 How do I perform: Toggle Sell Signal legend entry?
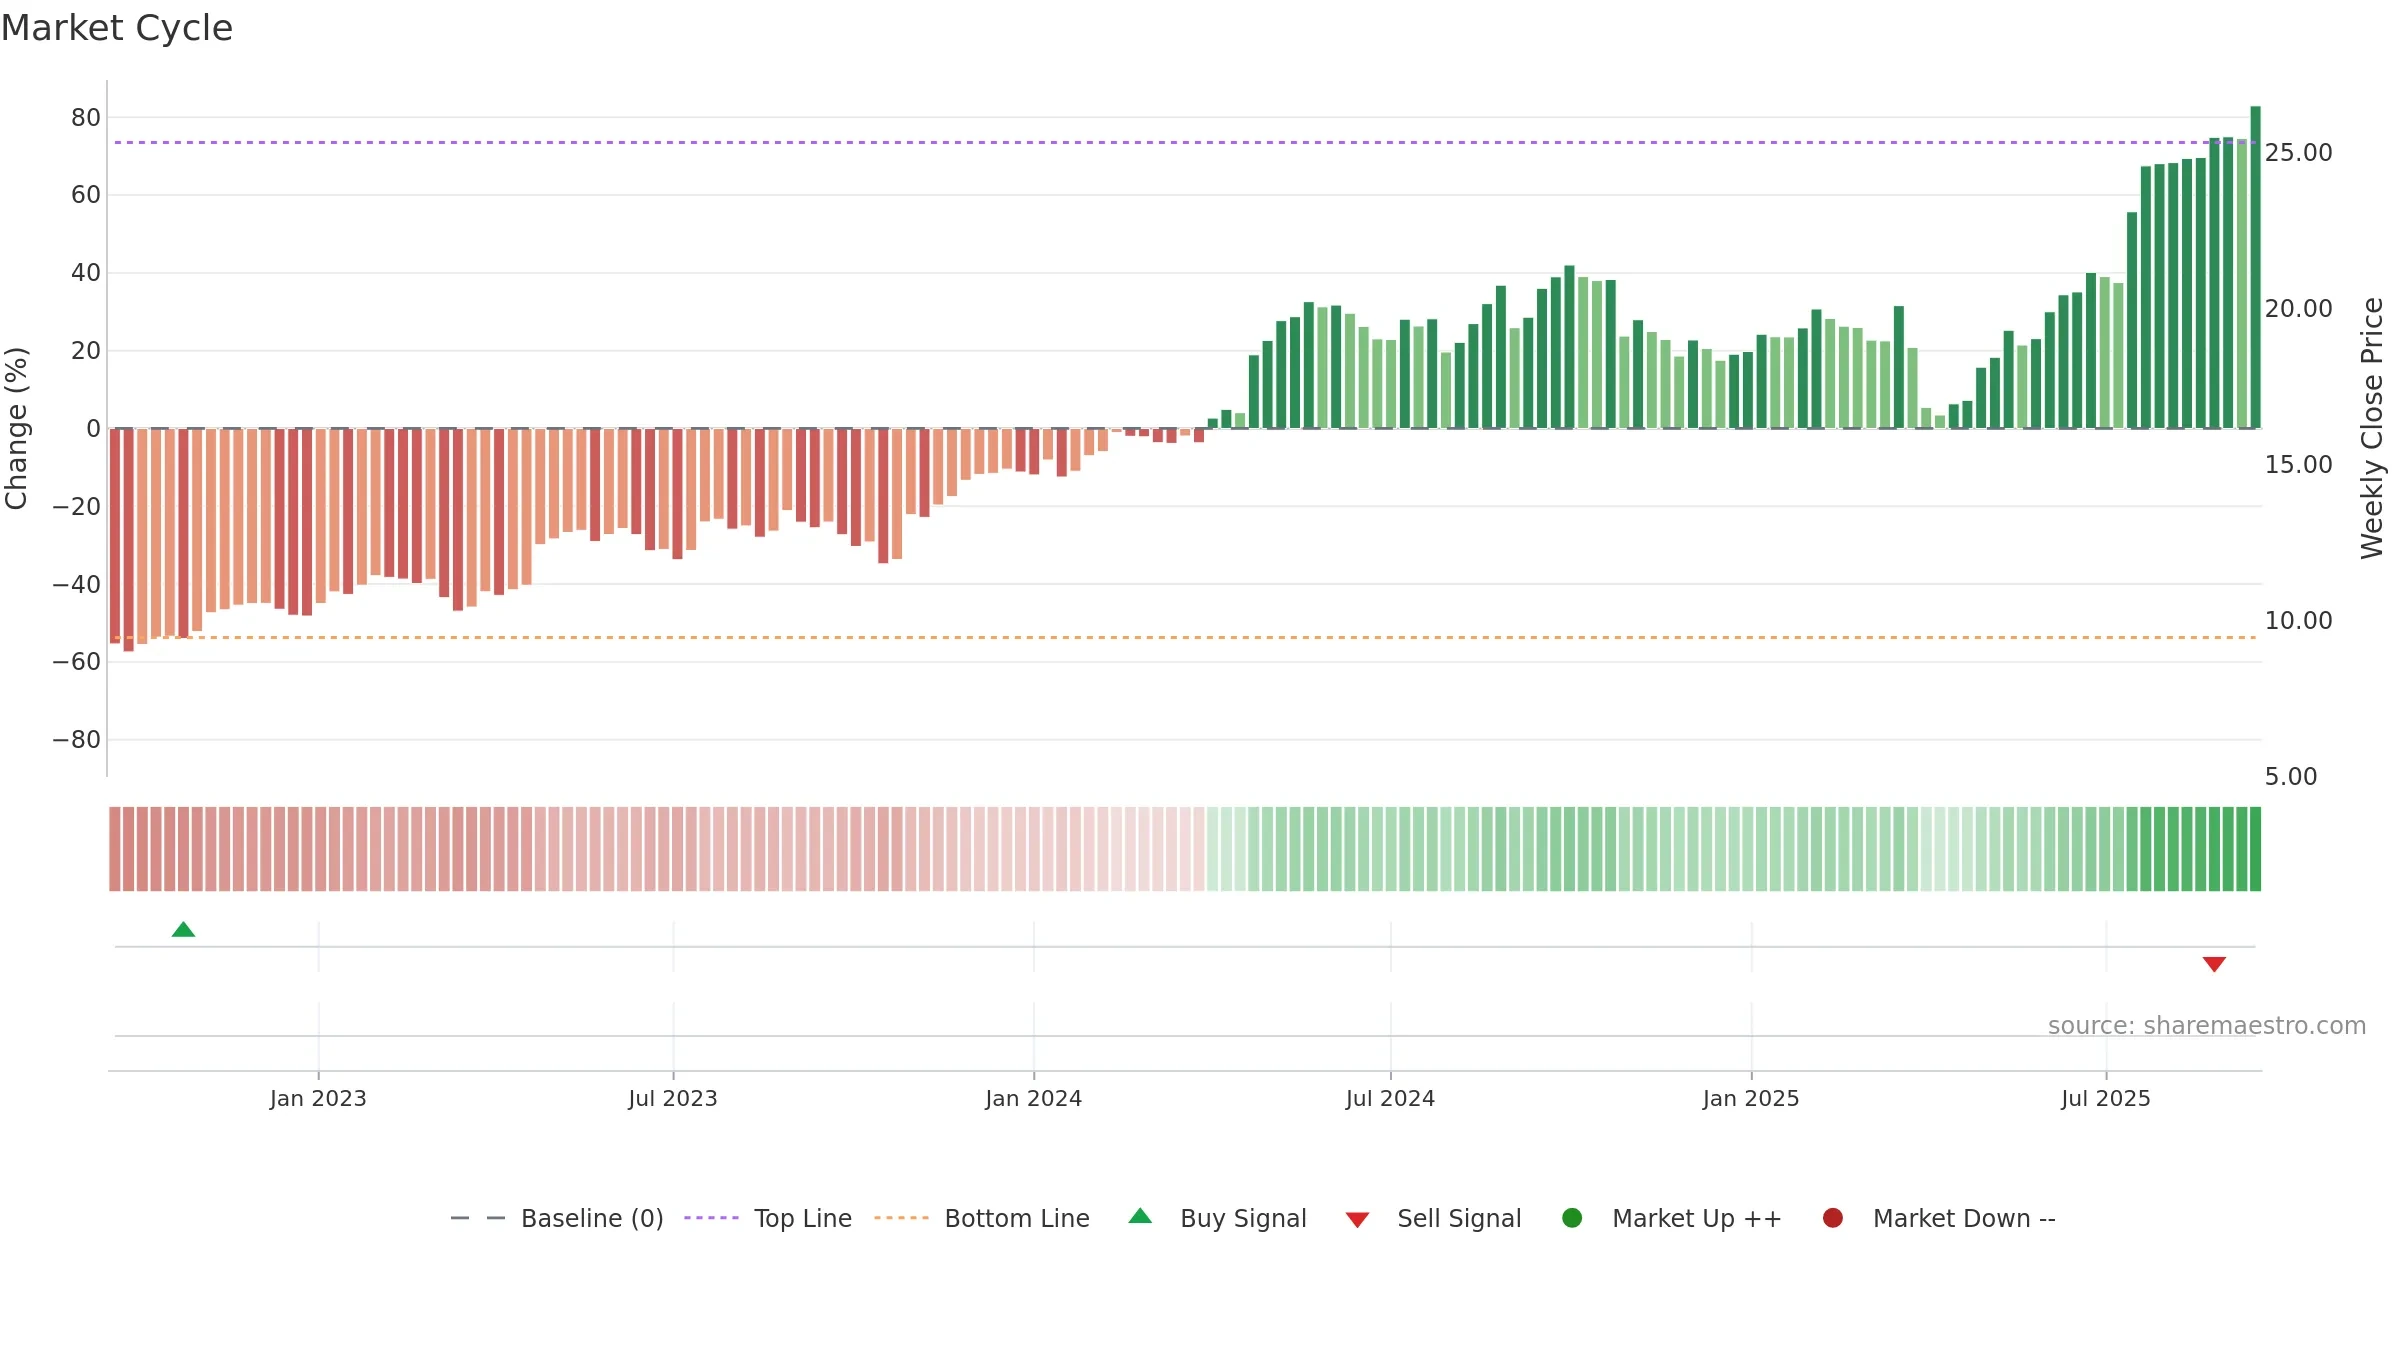click(x=1433, y=1219)
